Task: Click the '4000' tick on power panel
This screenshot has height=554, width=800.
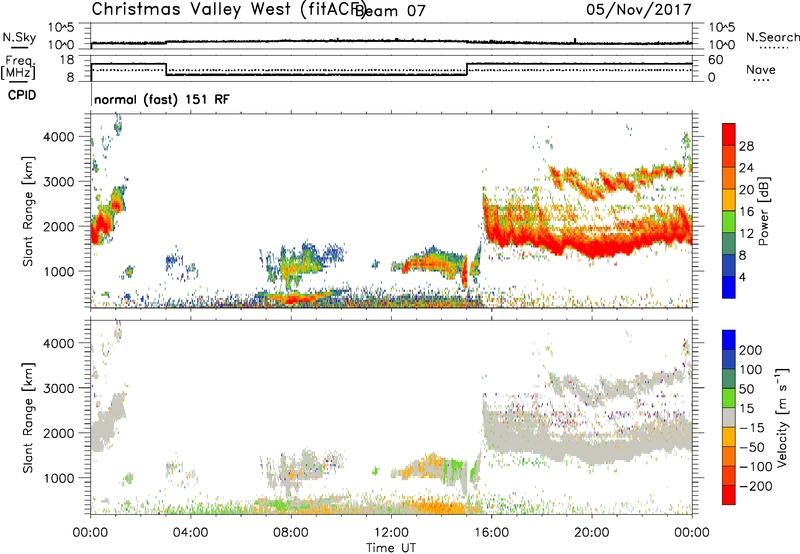Action: coord(59,137)
